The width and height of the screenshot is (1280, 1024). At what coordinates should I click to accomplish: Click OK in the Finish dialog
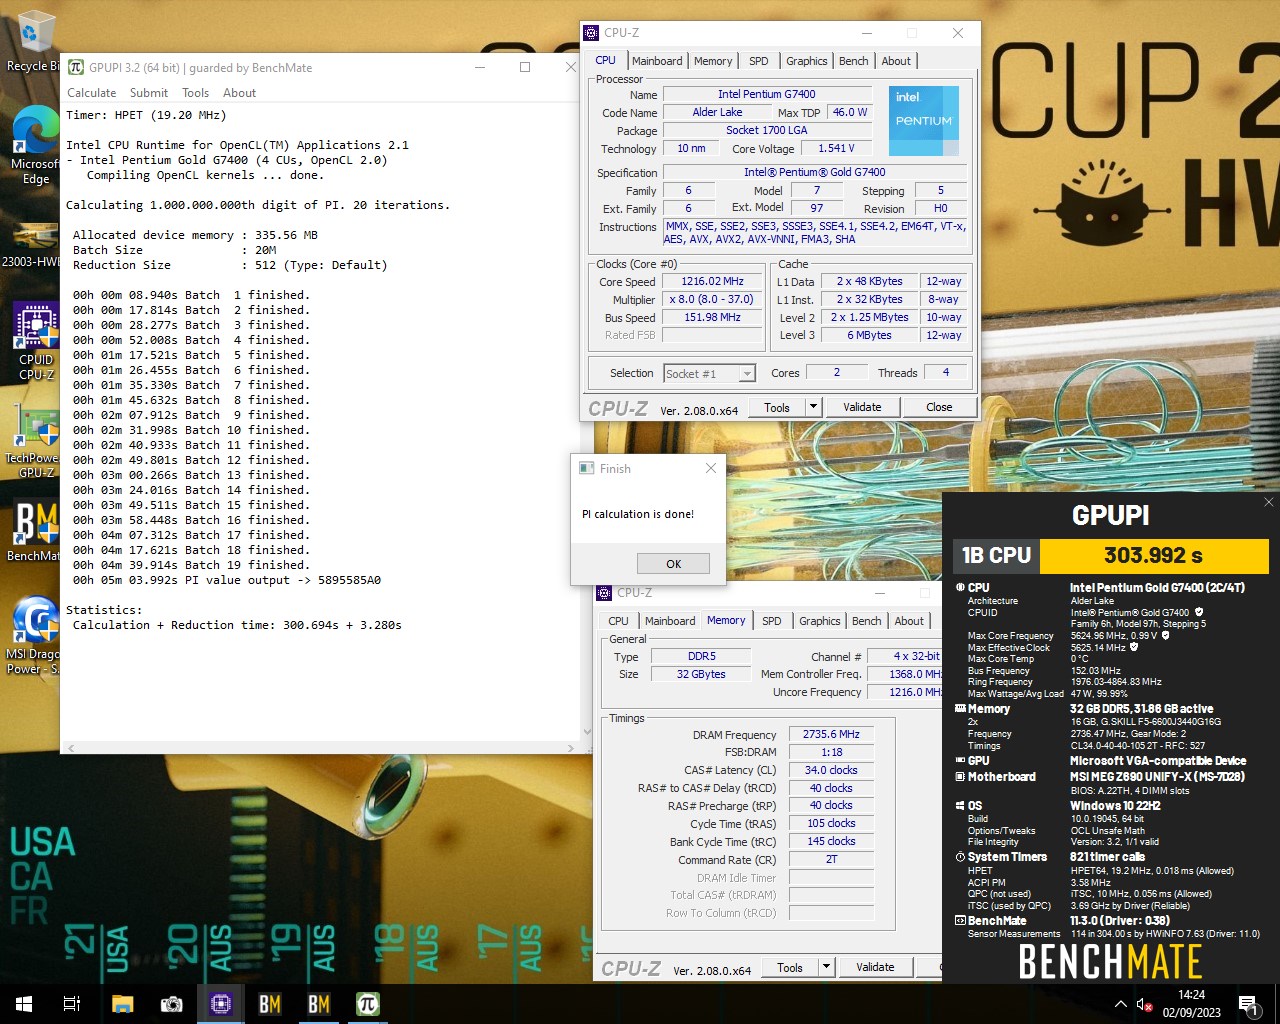click(x=674, y=564)
